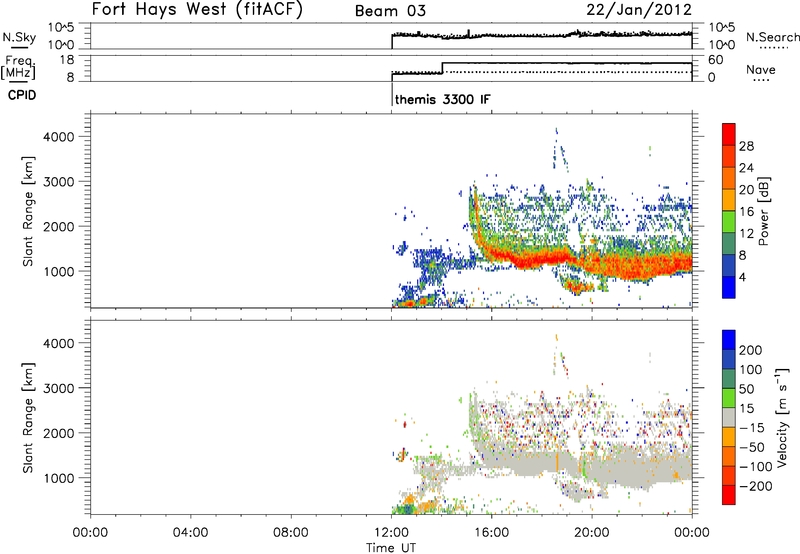This screenshot has height=554, width=800.
Task: Click the '18' tick on the frequency axis
Action: (67, 60)
